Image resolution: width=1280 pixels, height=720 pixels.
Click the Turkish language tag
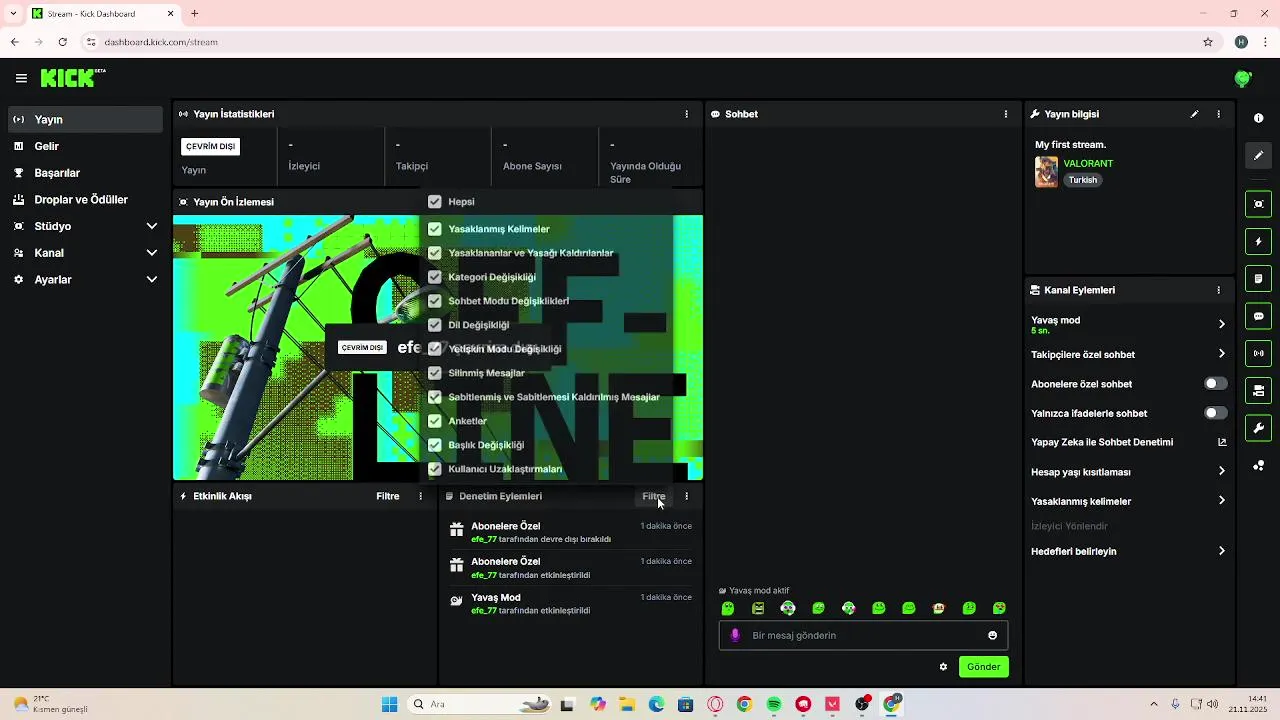click(x=1082, y=180)
